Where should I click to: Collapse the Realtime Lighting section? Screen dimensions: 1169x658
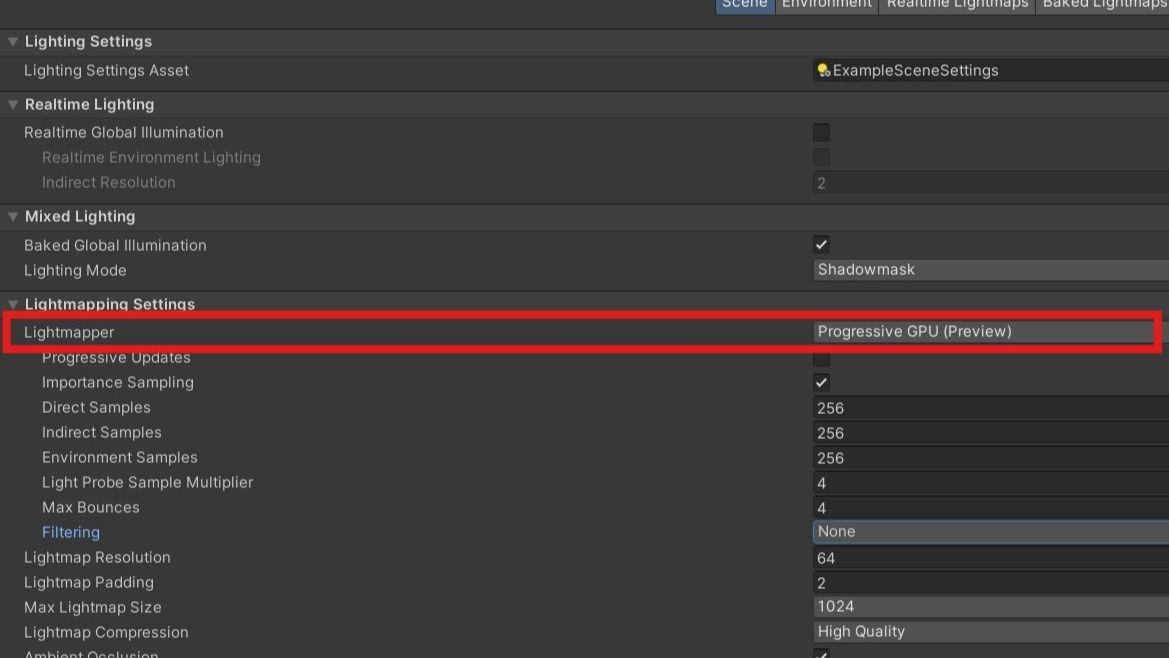click(12, 104)
